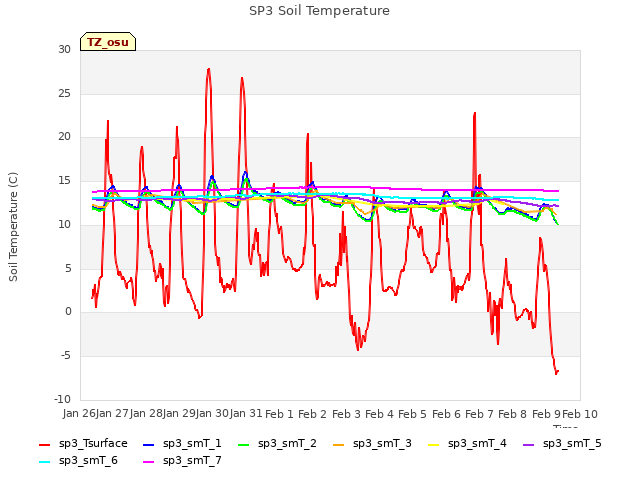Toggle sp3_smT_7 legend entry
This screenshot has width=640, height=480.
click(182, 461)
